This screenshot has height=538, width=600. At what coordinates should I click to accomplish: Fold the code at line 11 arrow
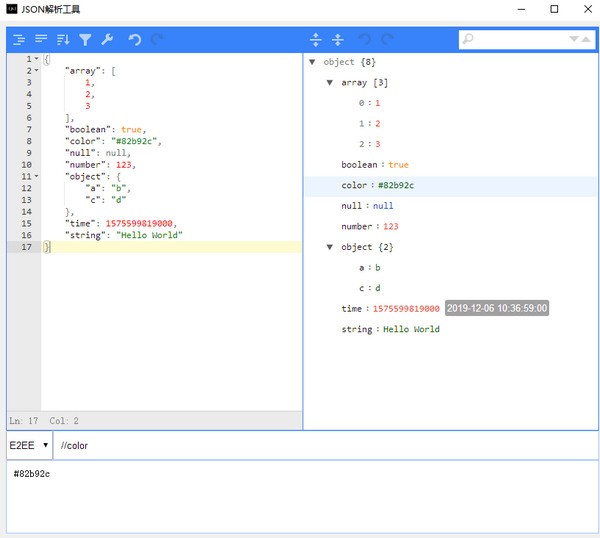[x=37, y=176]
